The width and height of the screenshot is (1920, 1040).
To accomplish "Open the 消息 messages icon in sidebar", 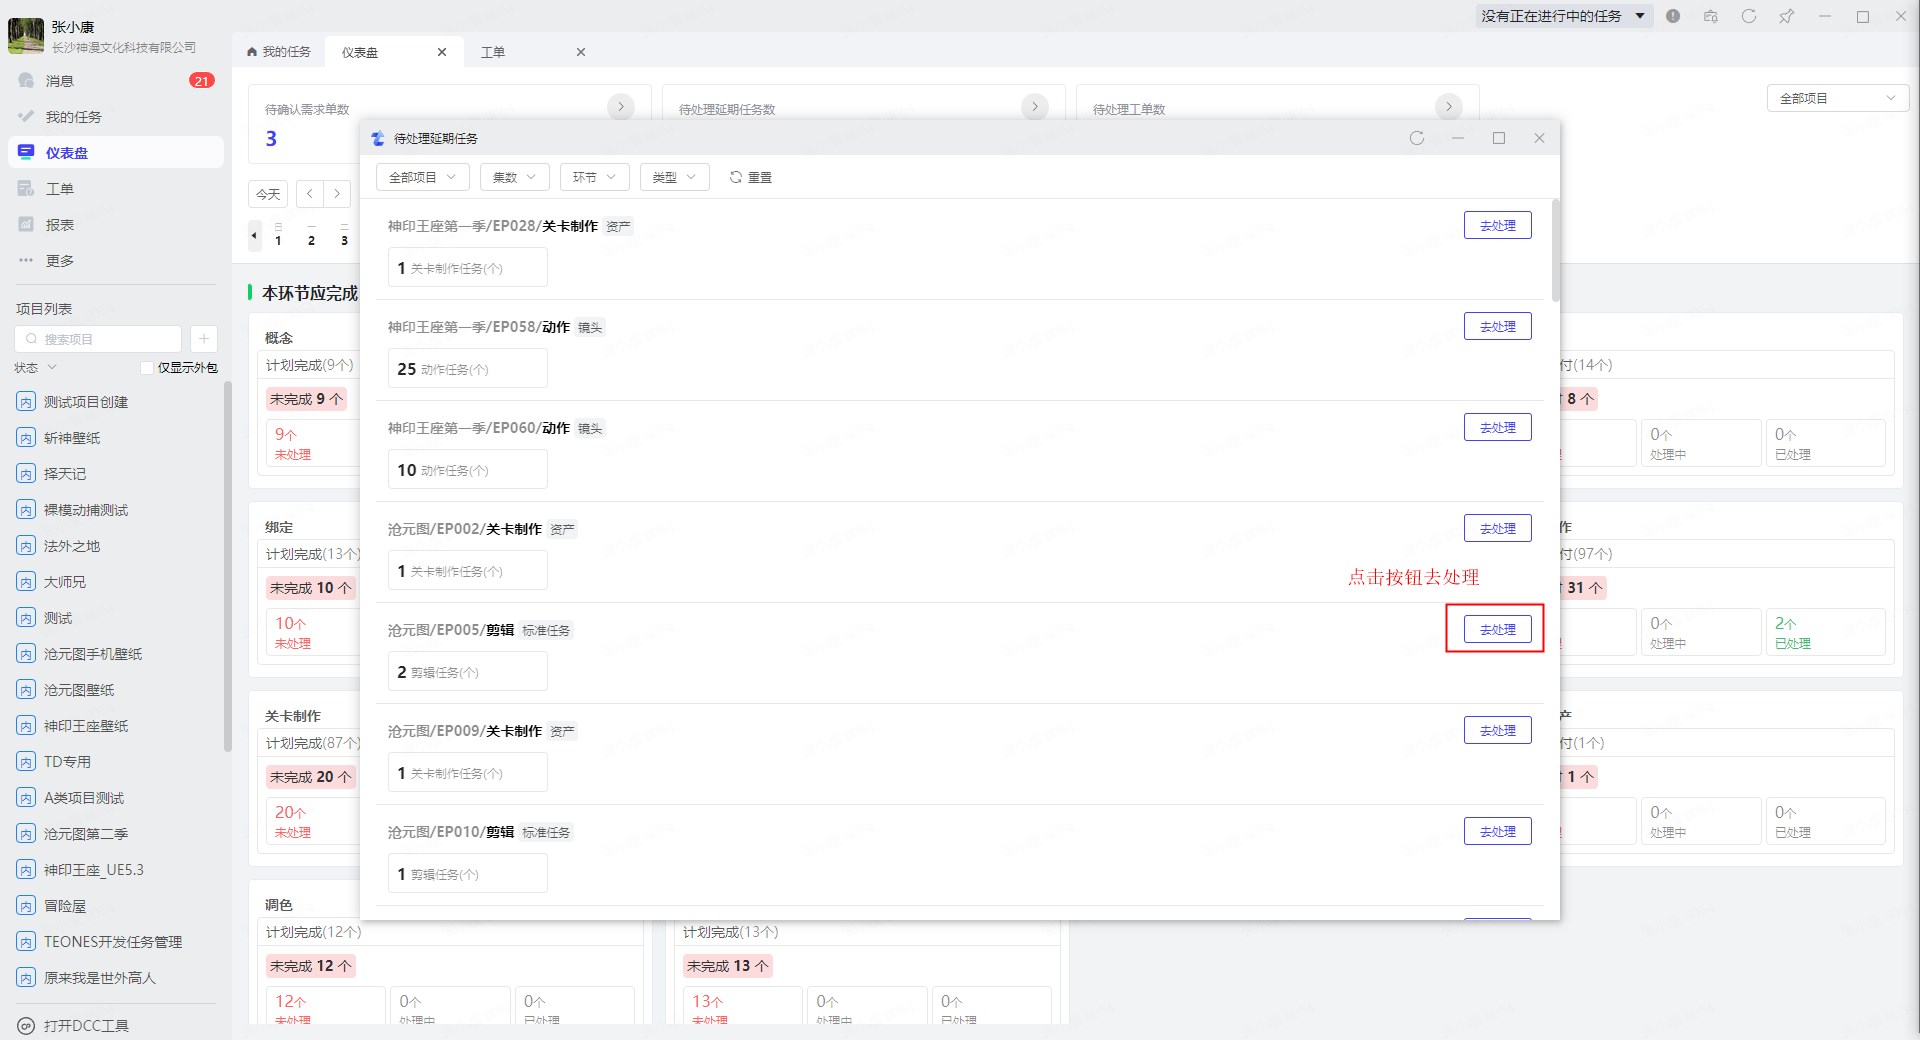I will click(x=27, y=81).
